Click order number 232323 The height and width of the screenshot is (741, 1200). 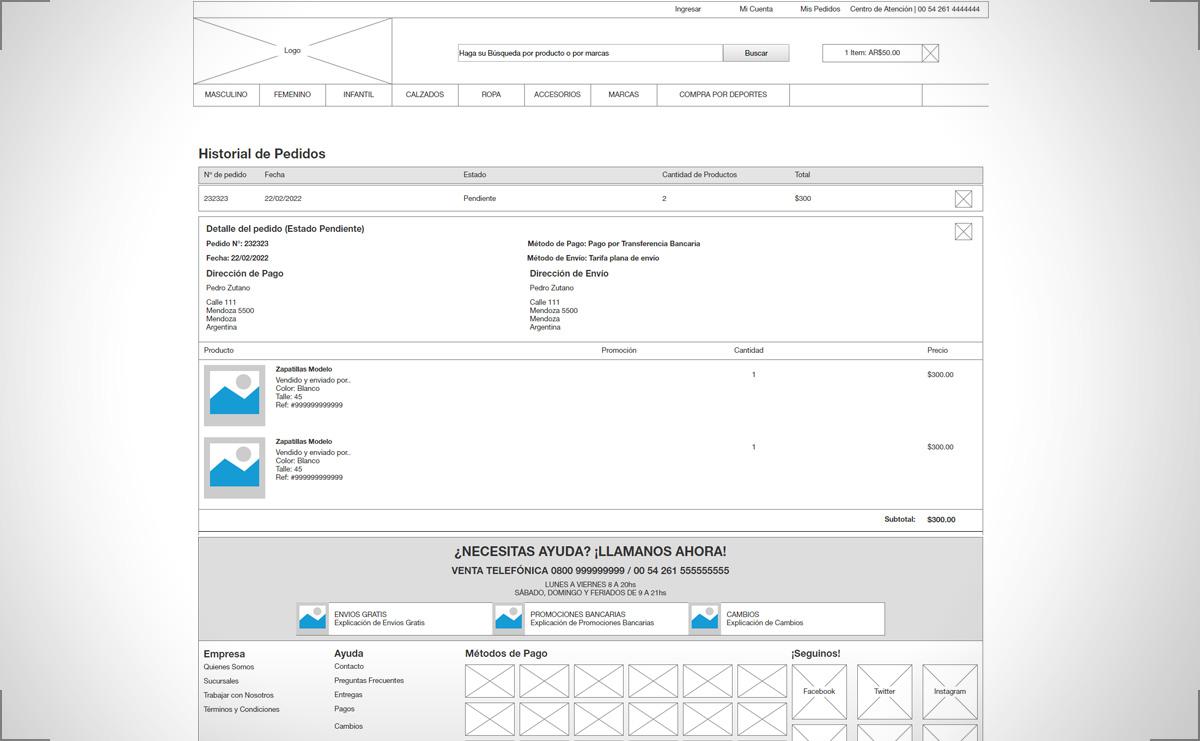pos(216,199)
